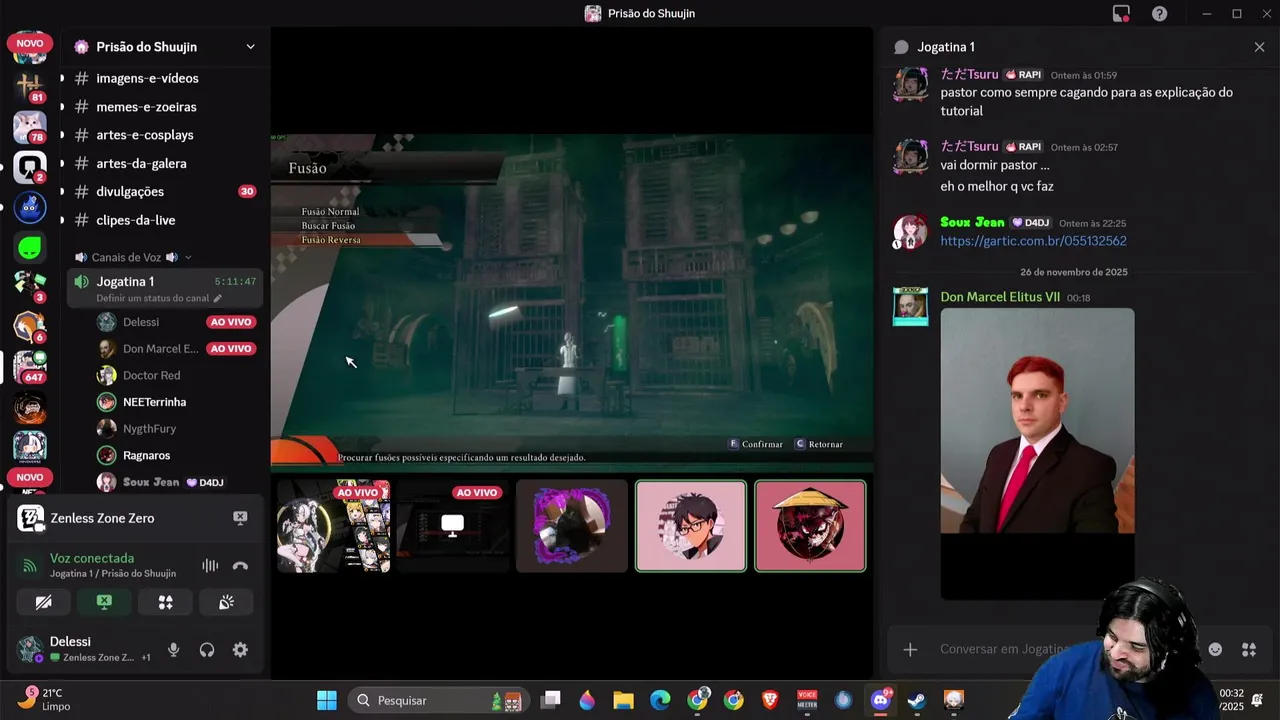The image size is (1280, 720).
Task: Open memes-e-zoeiras channel
Action: (146, 107)
